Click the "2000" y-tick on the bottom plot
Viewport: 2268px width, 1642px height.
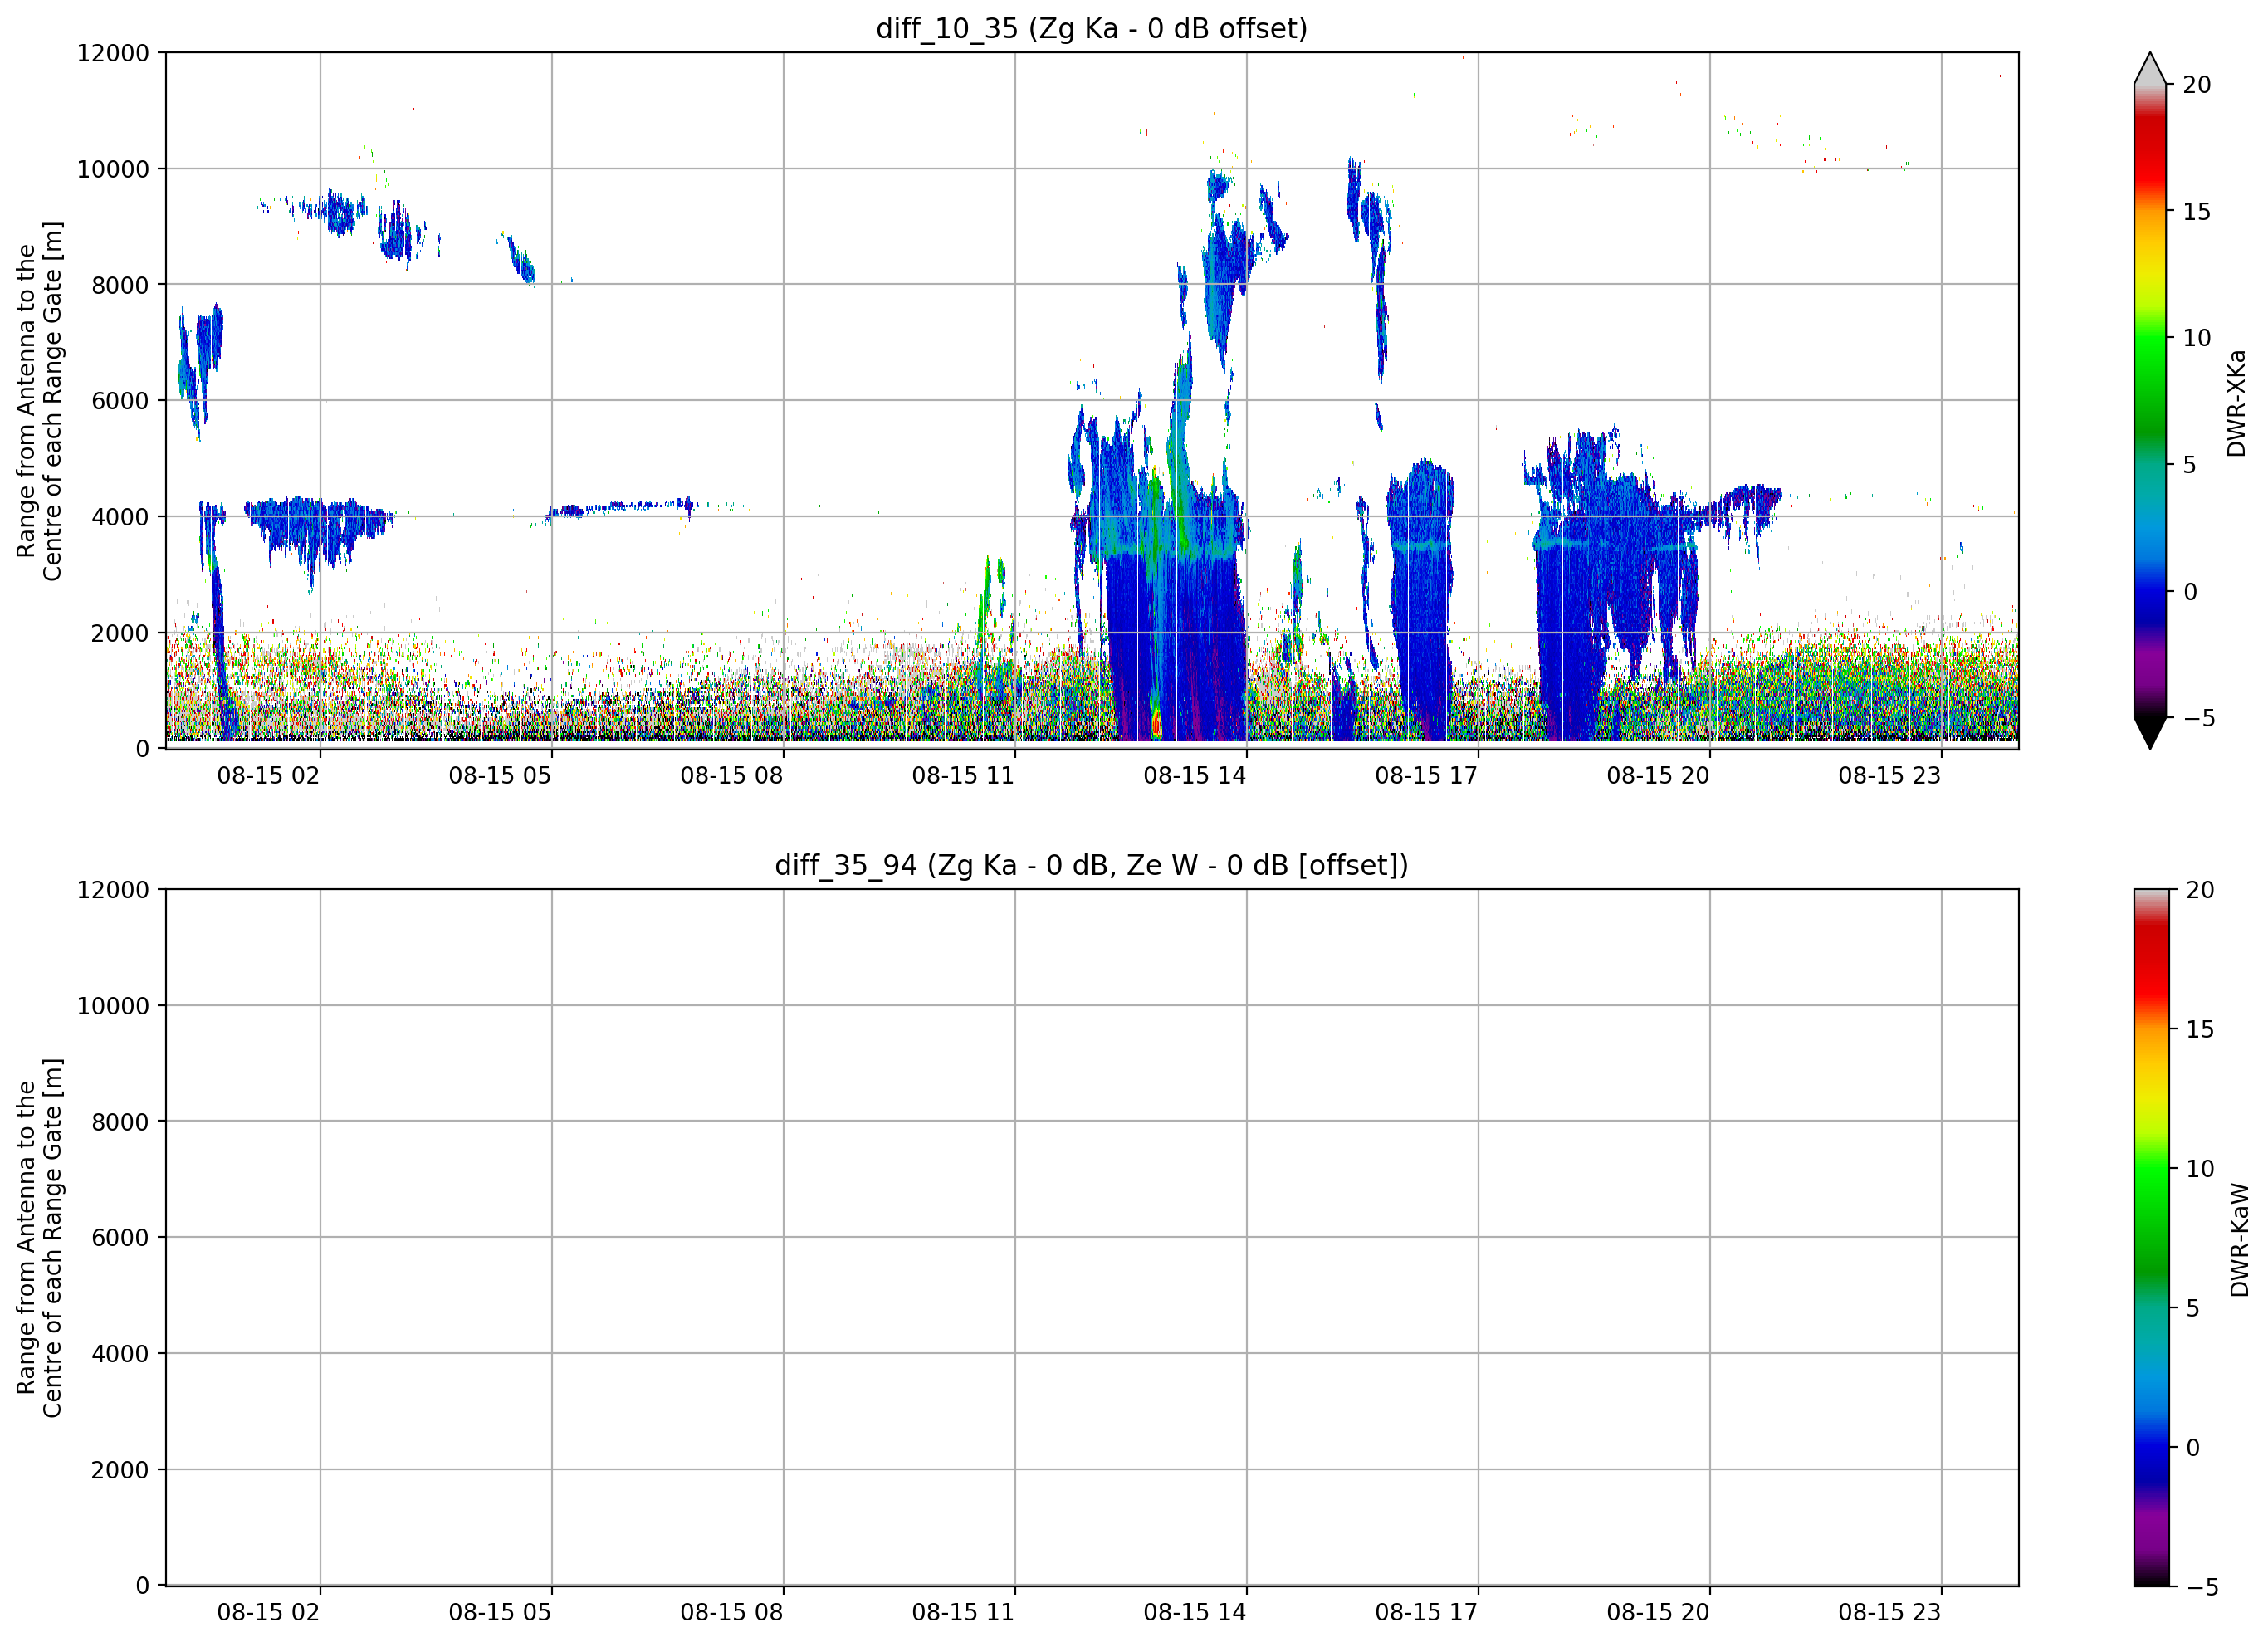(120, 1470)
